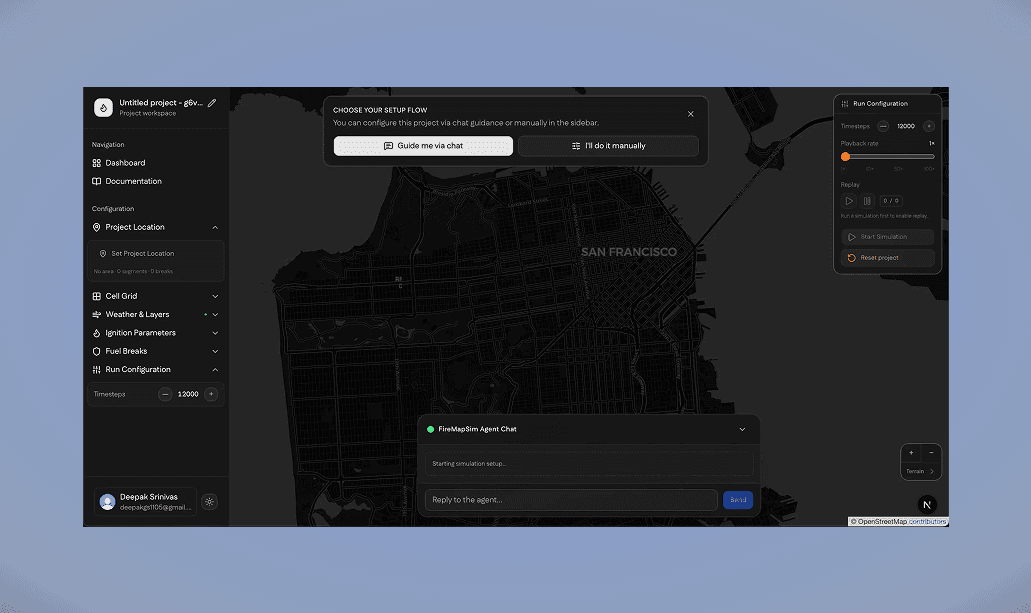Zoom in on the map

coord(911,453)
